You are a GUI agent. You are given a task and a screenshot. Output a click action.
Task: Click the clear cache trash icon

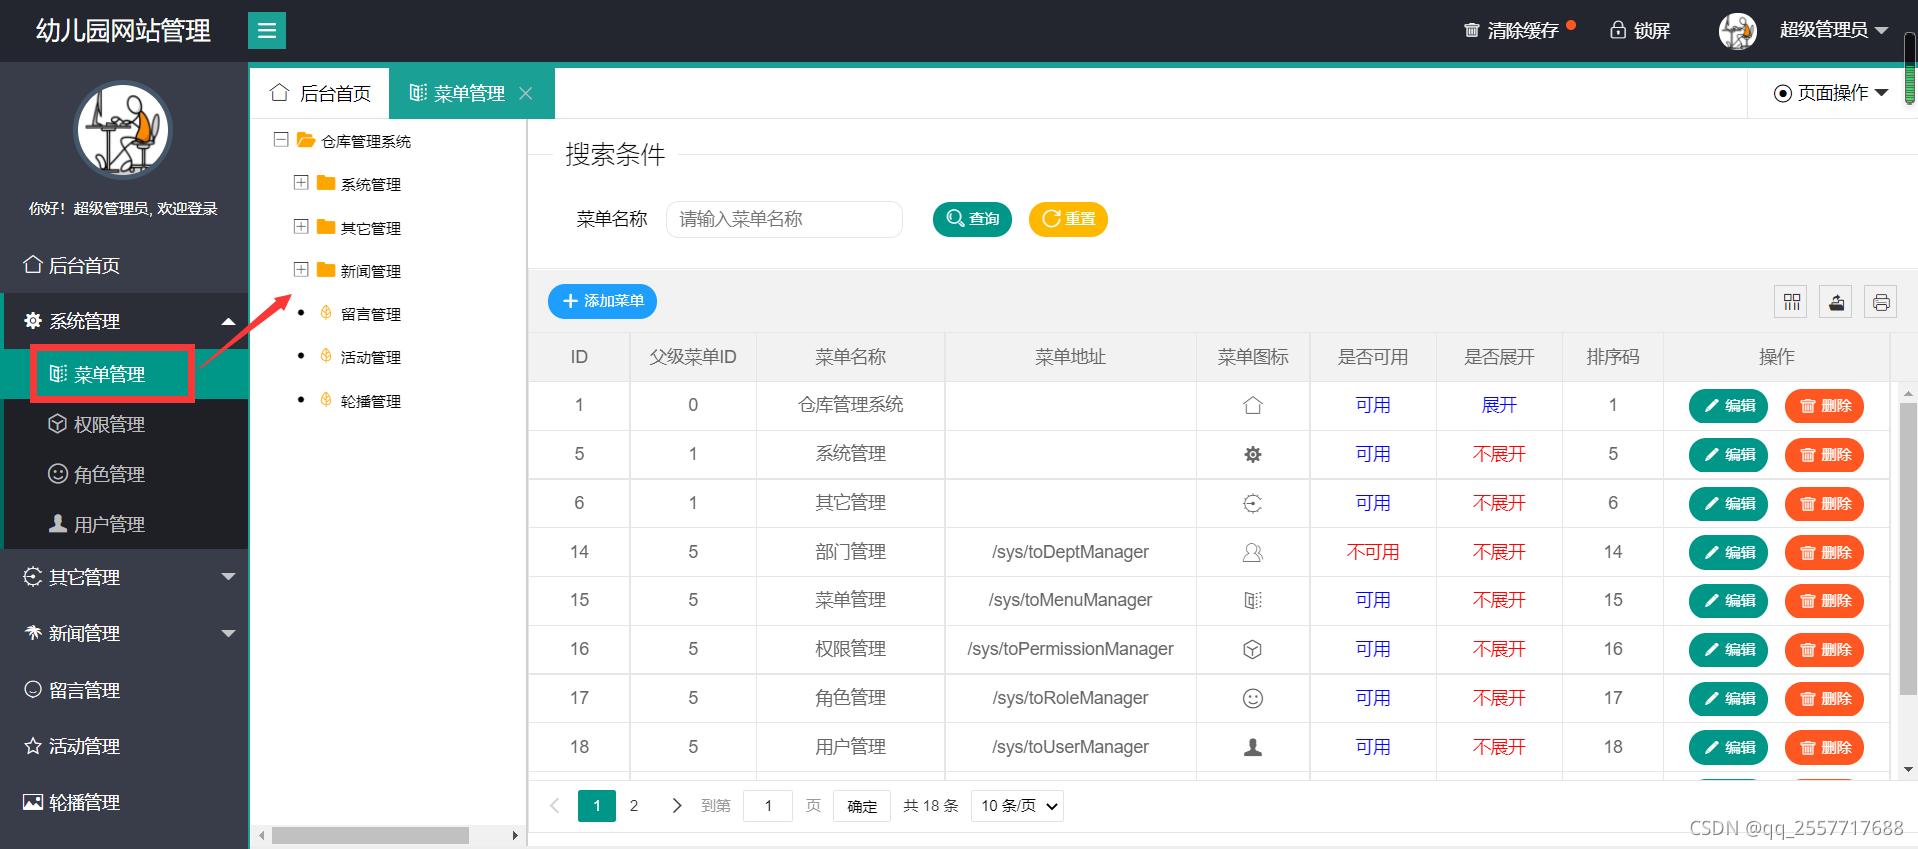(x=1472, y=30)
